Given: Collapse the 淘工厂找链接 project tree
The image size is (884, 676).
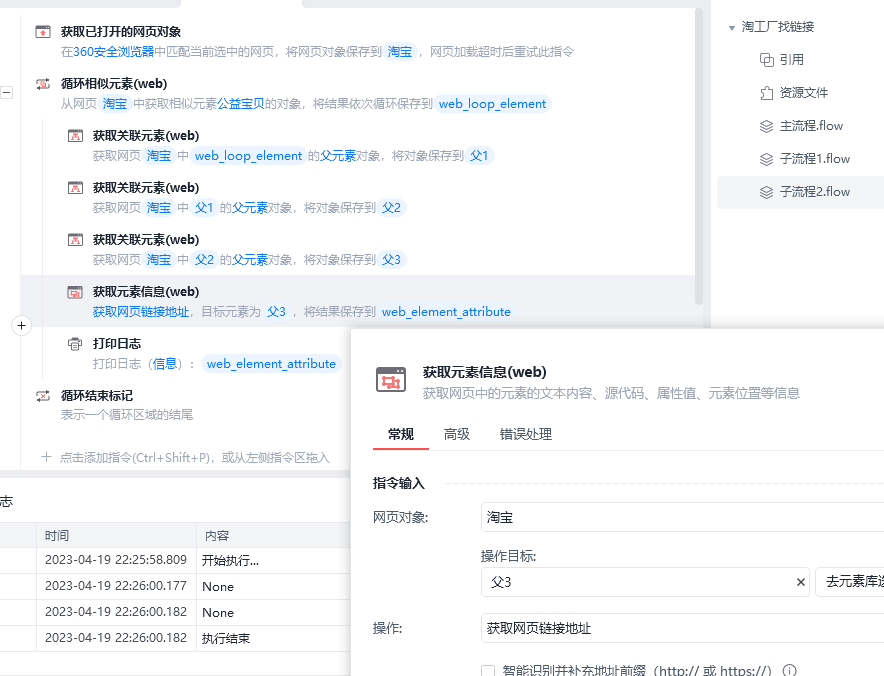Looking at the screenshot, I should pyautogui.click(x=732, y=27).
